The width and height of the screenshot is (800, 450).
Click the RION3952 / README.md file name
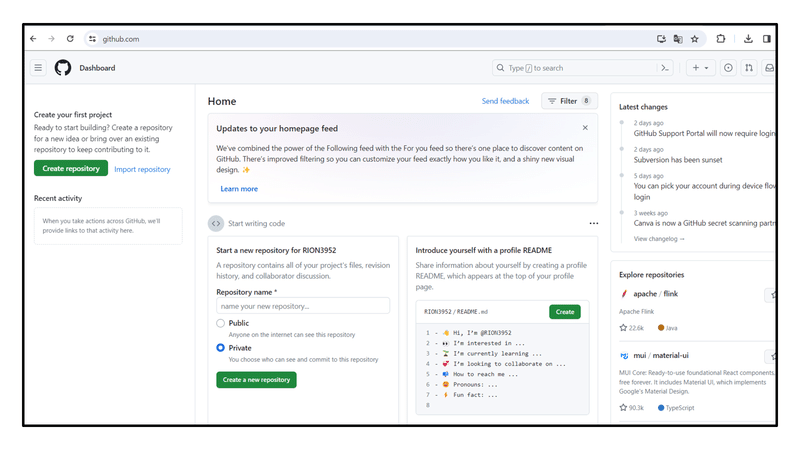456,312
